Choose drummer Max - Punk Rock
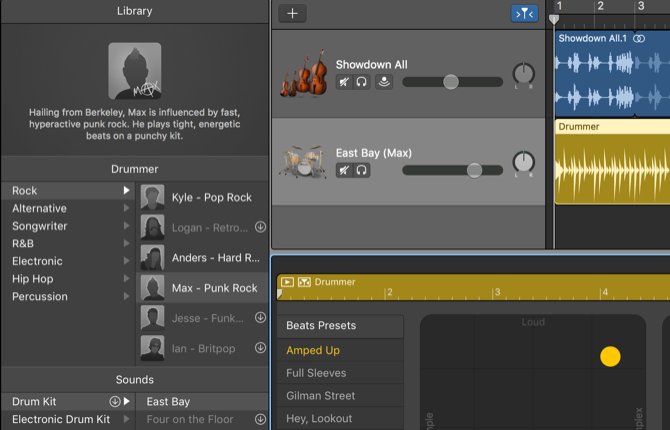670x430 pixels. click(x=202, y=288)
